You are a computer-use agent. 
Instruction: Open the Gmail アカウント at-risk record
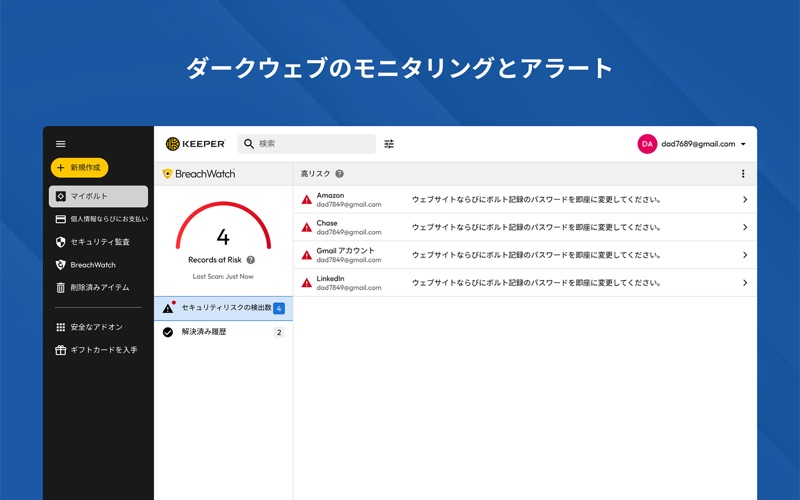525,255
